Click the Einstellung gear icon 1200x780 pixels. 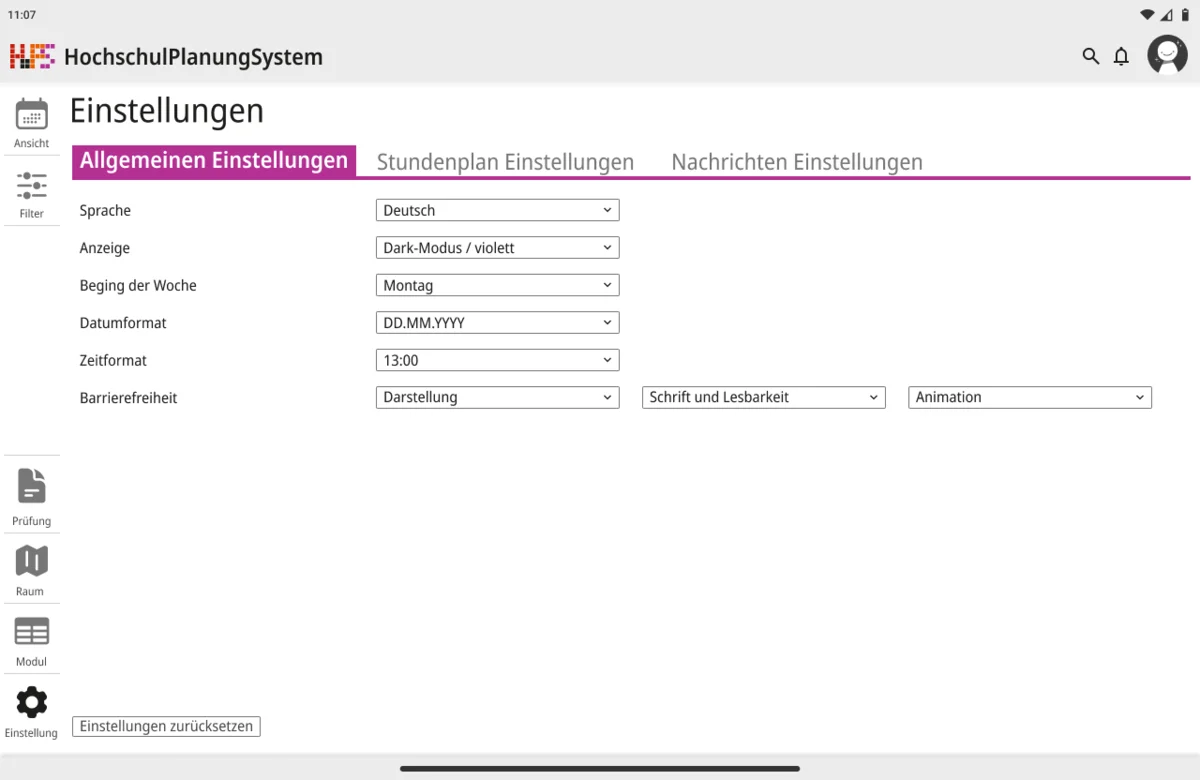click(31, 702)
